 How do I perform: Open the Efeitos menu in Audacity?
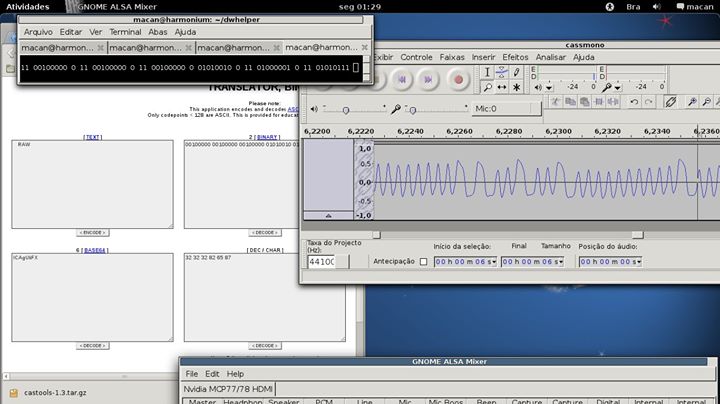click(x=515, y=57)
